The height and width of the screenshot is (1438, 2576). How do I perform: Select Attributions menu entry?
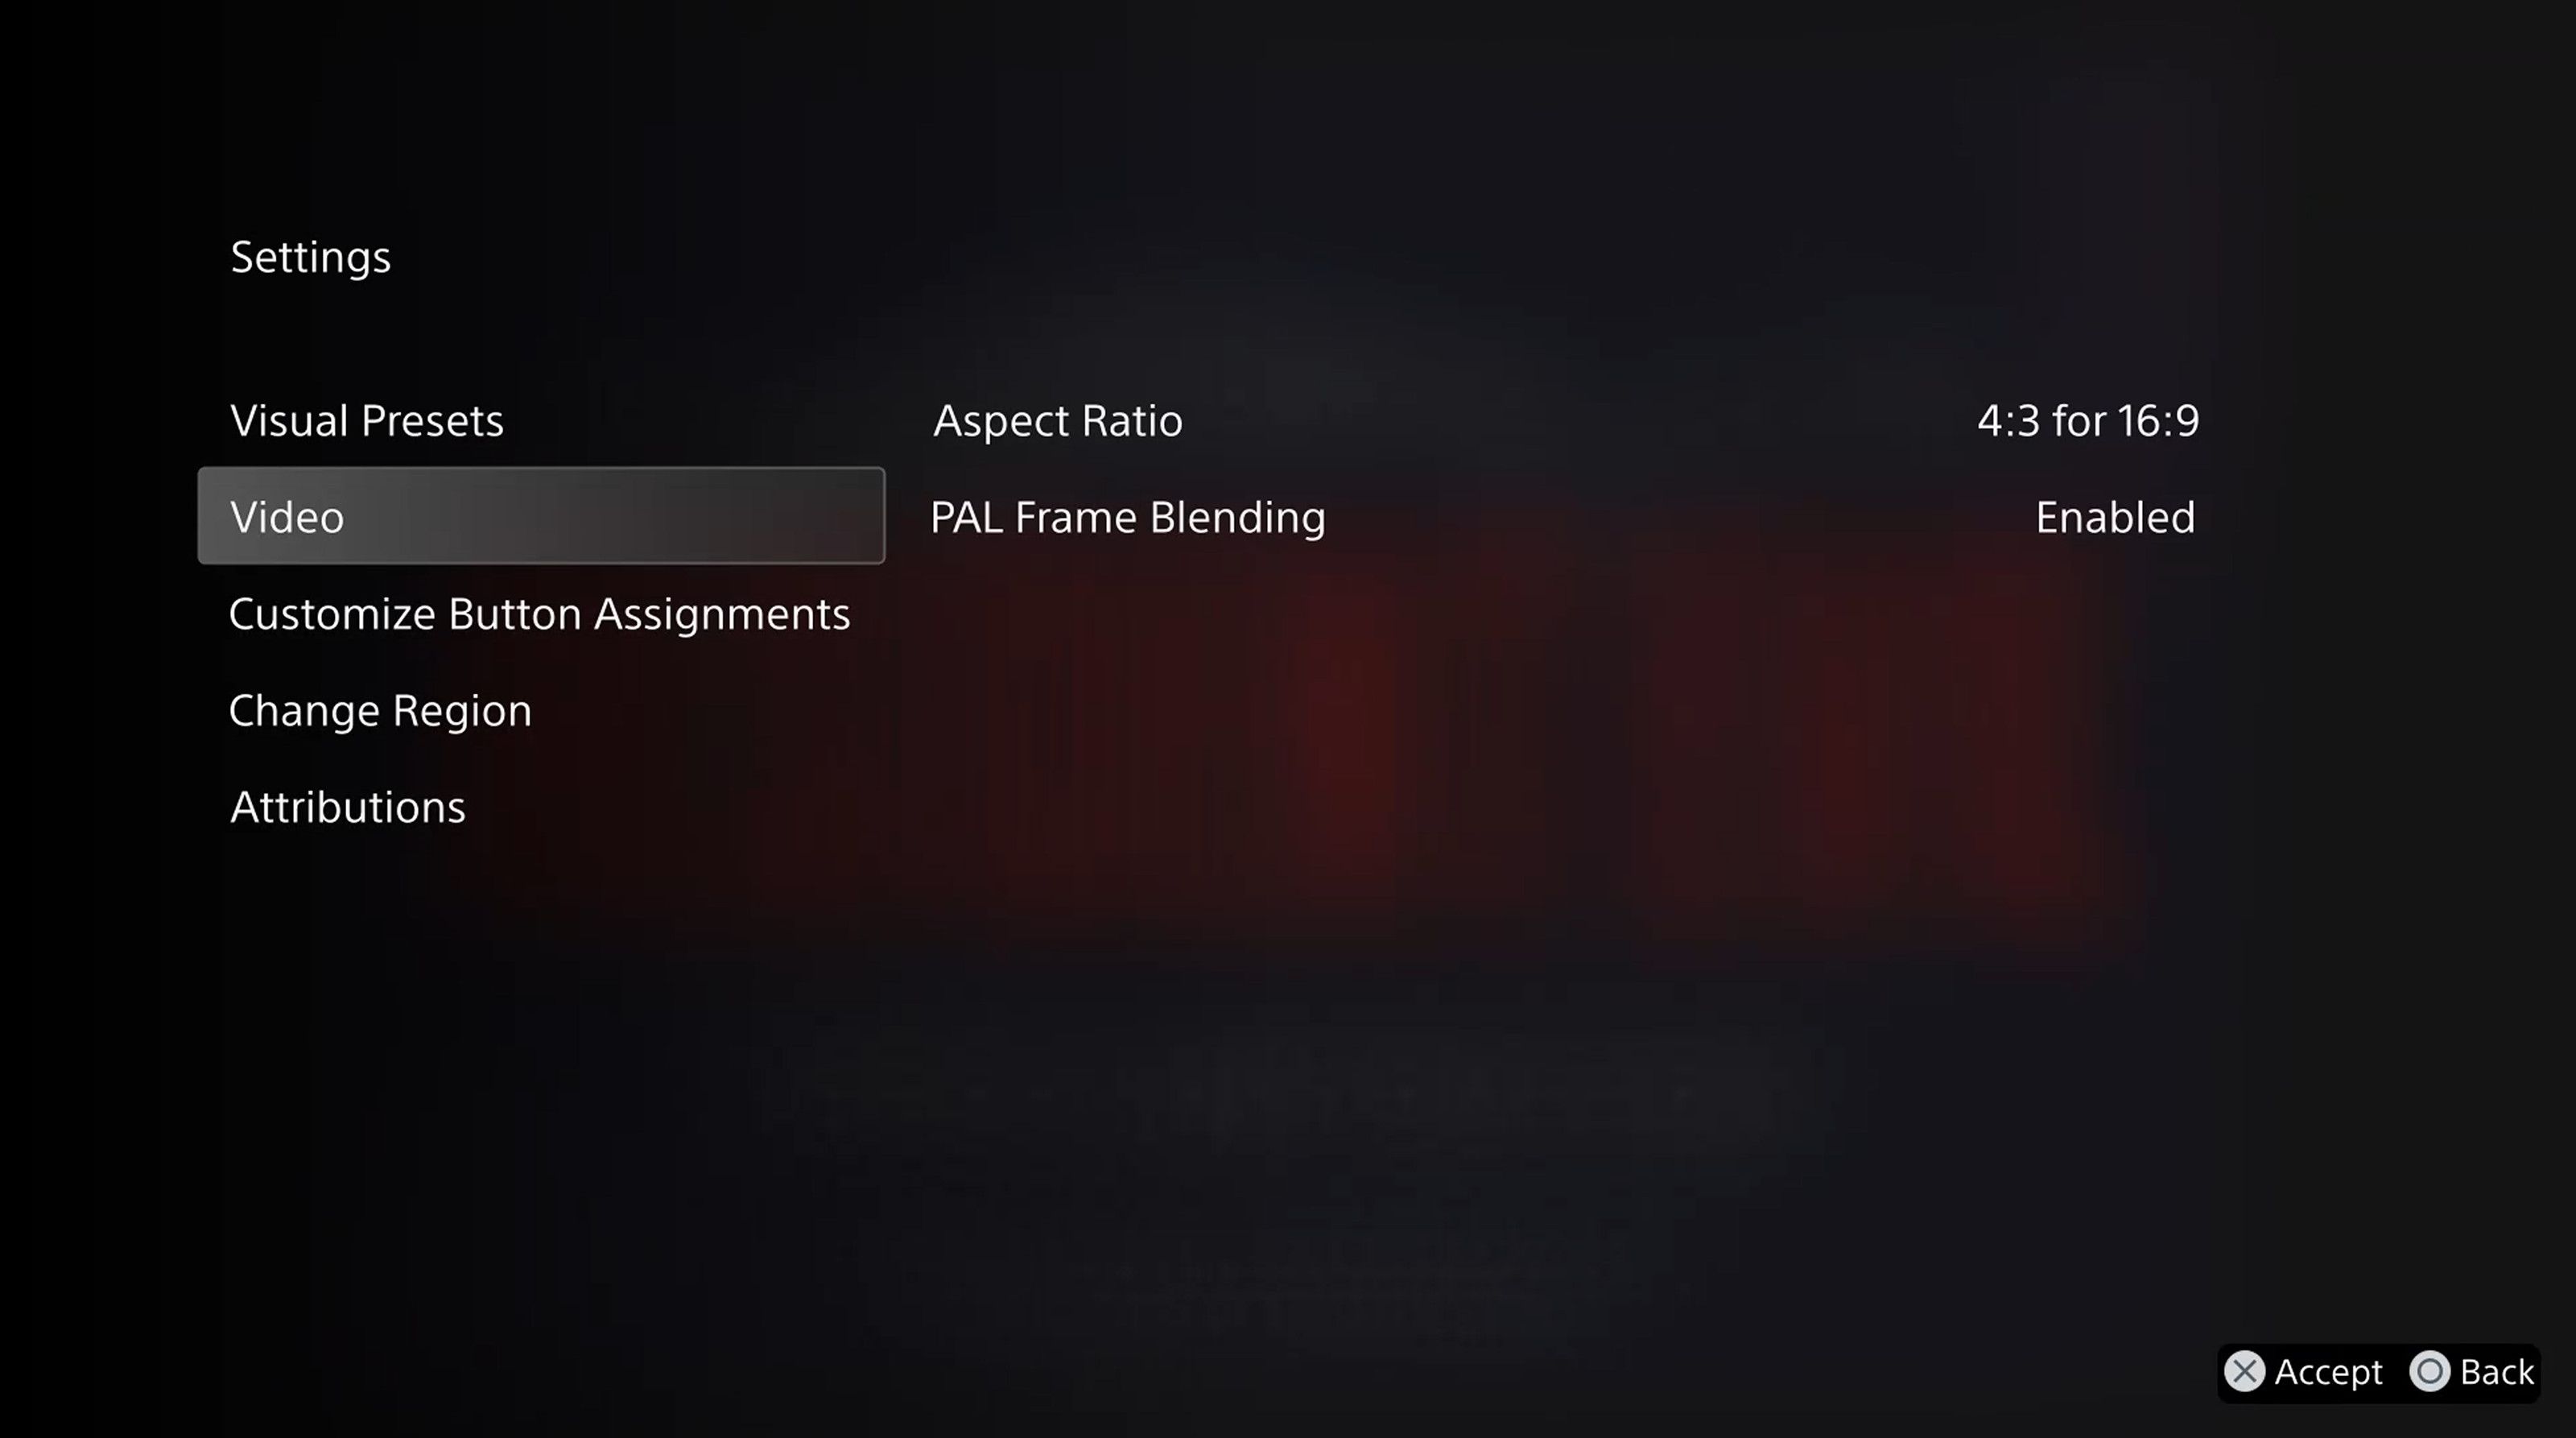click(x=347, y=805)
